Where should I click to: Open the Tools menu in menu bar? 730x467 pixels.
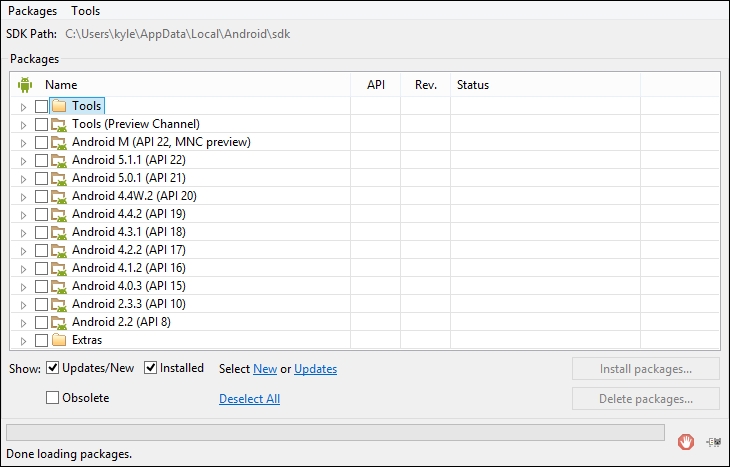click(x=86, y=11)
